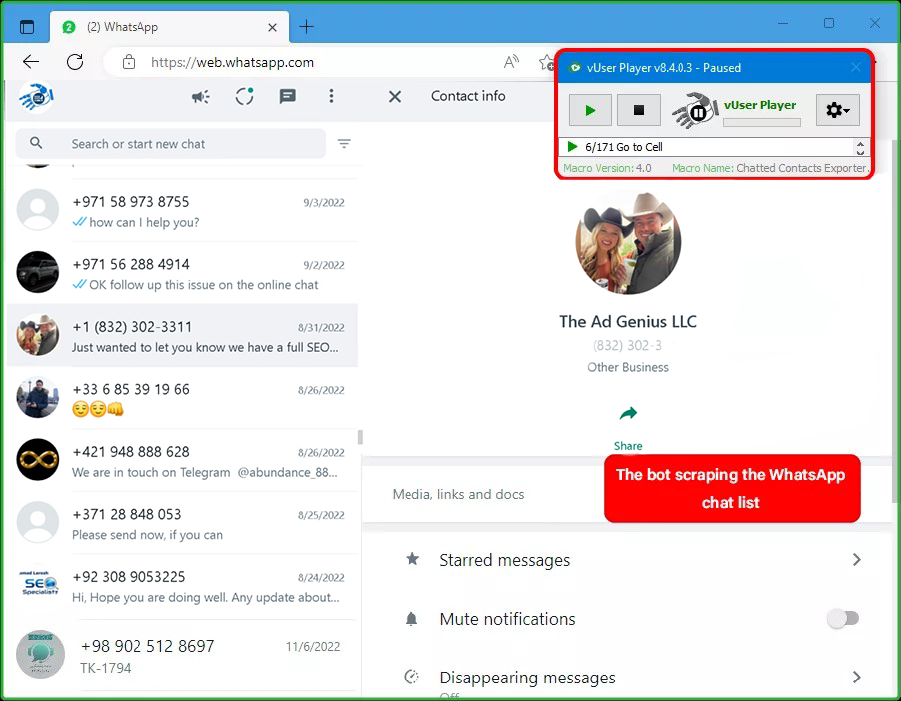Click the chat list scrollbar
The width and height of the screenshot is (901, 701).
coord(360,437)
